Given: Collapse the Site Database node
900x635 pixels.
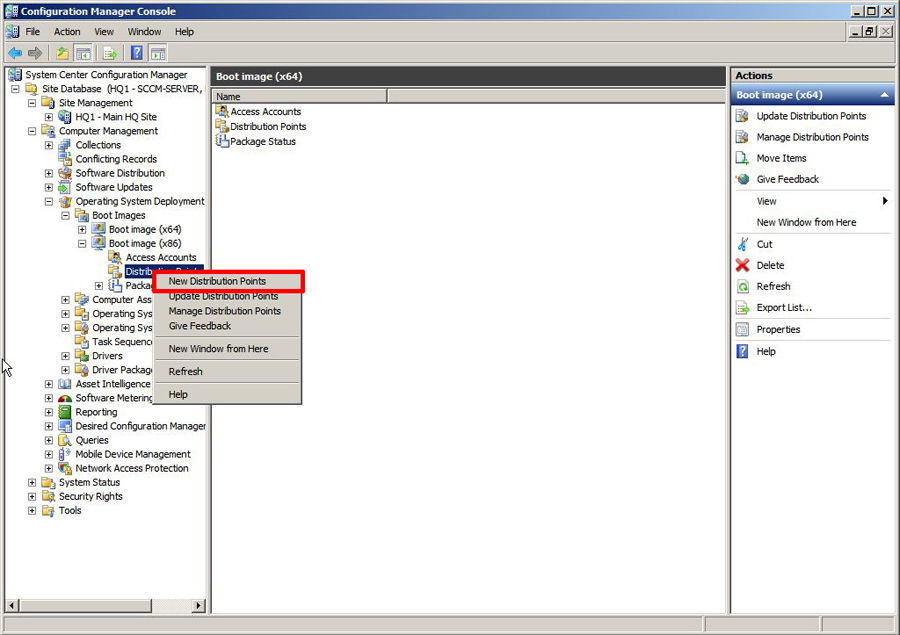Looking at the screenshot, I should pos(15,89).
